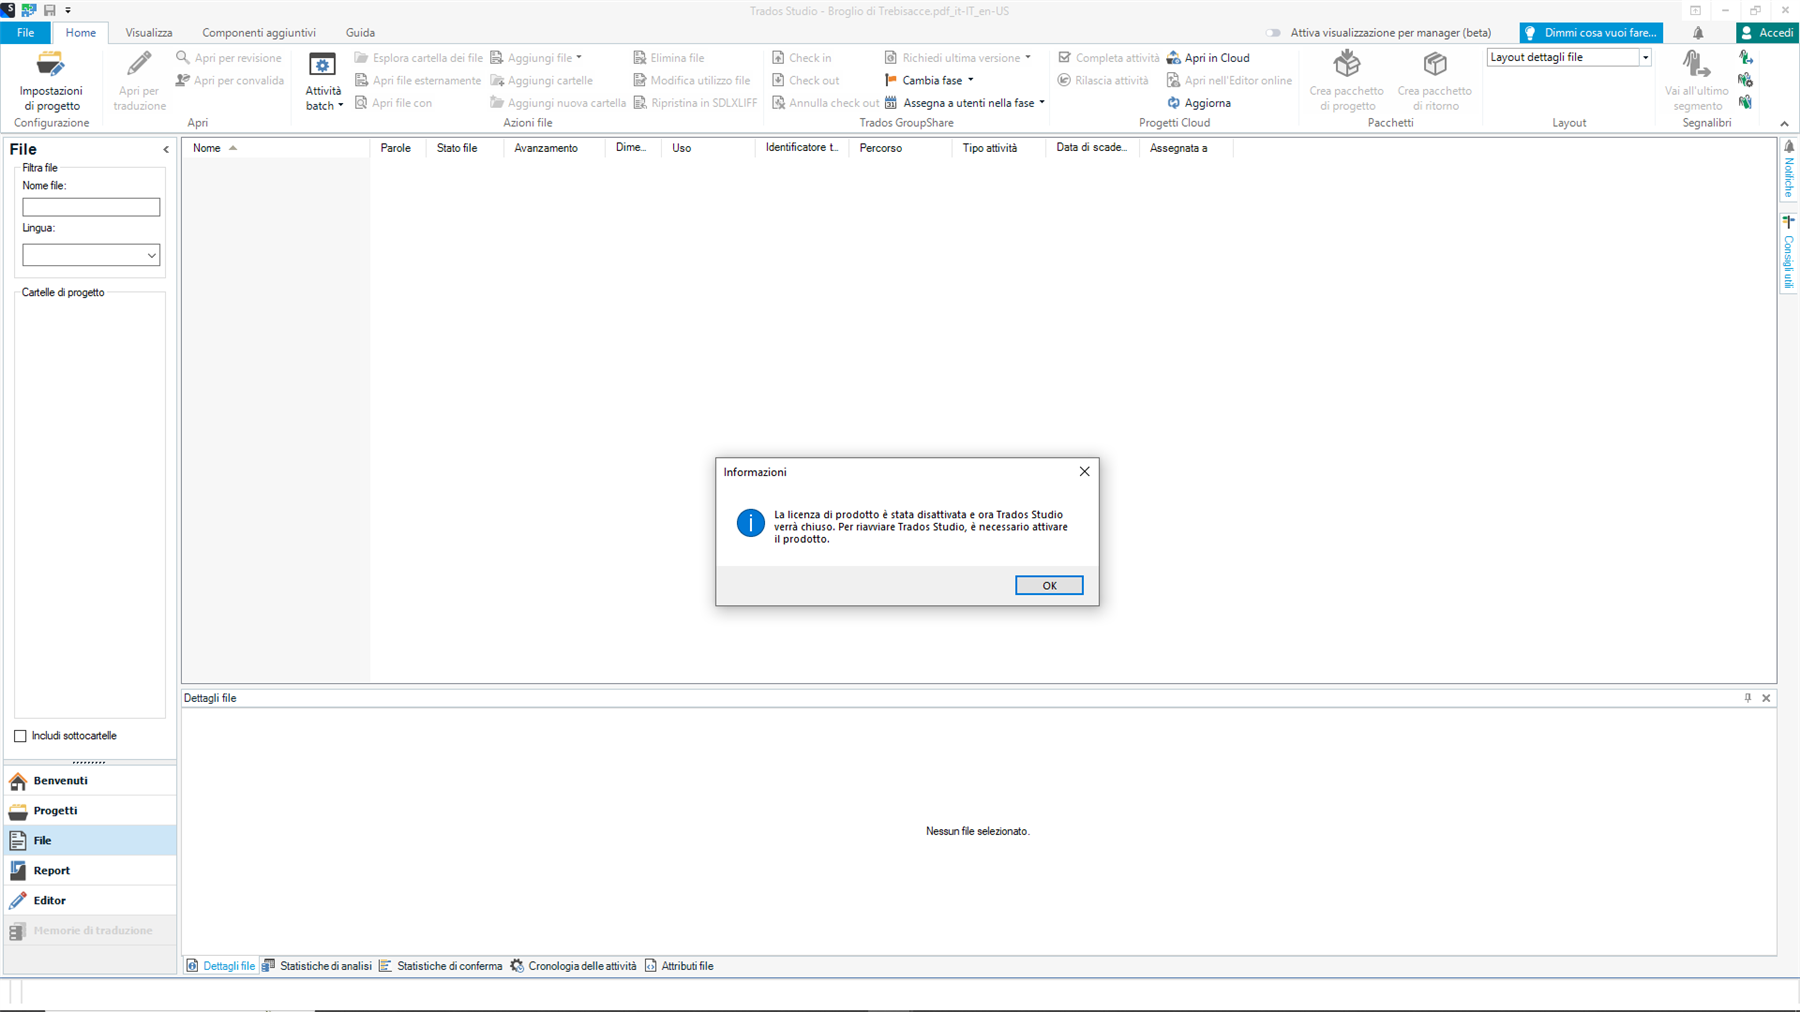Check Includi sottocartelle checkbox
Screen dimensions: 1800x1012
[x=20, y=736]
